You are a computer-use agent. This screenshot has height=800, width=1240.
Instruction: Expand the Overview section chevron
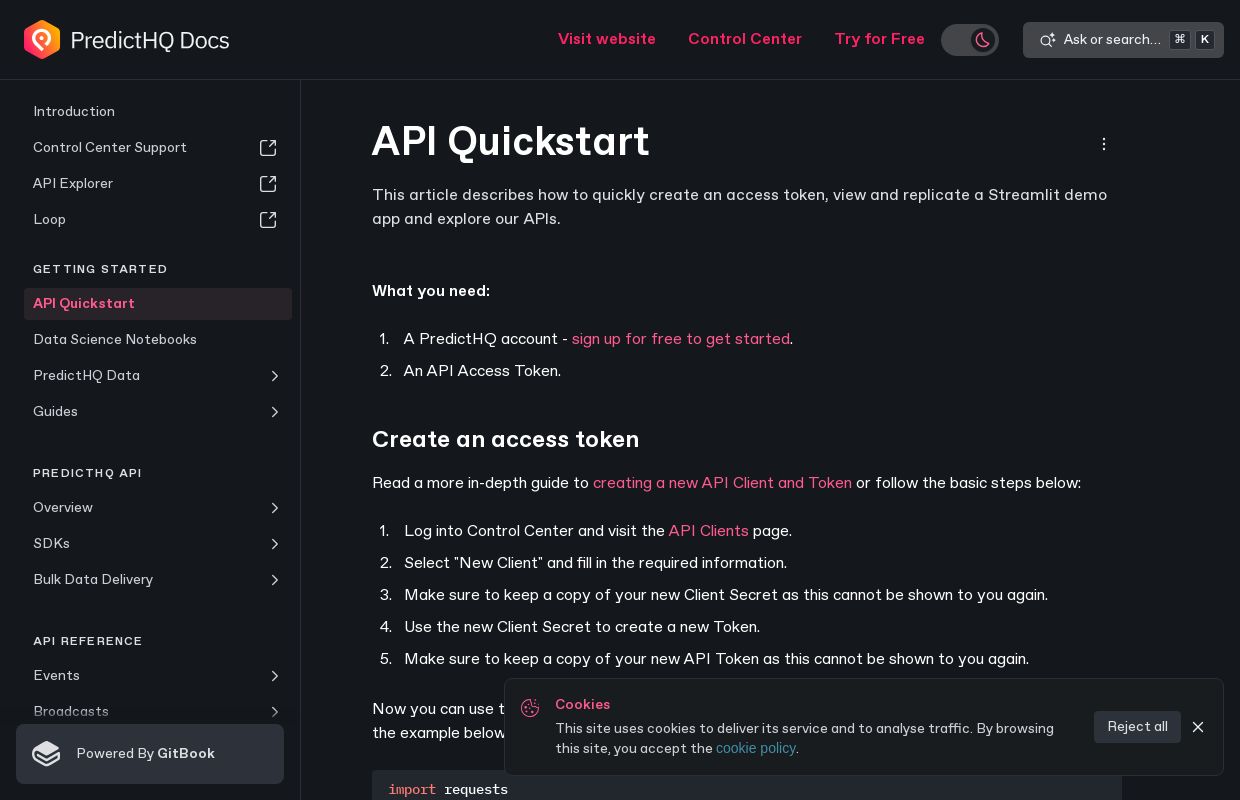[x=275, y=508]
